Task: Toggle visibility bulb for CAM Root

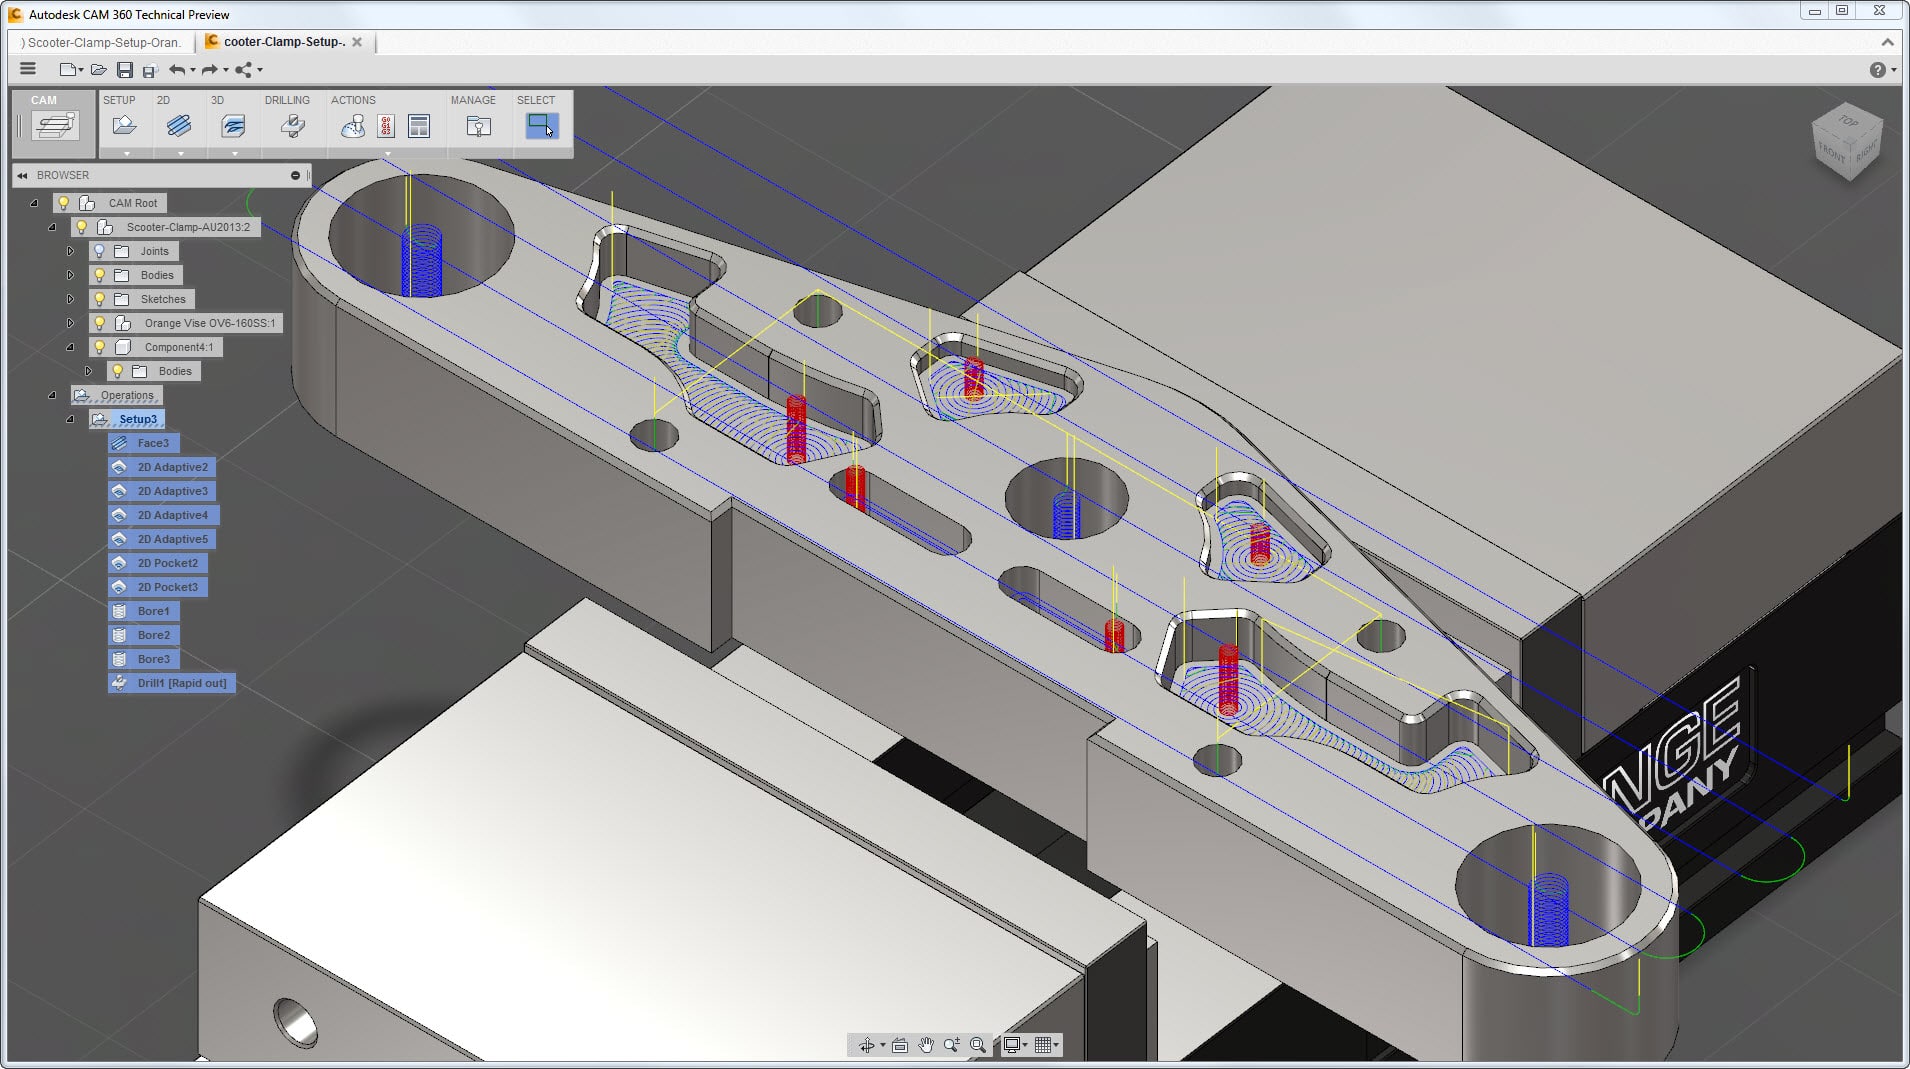Action: (x=63, y=203)
